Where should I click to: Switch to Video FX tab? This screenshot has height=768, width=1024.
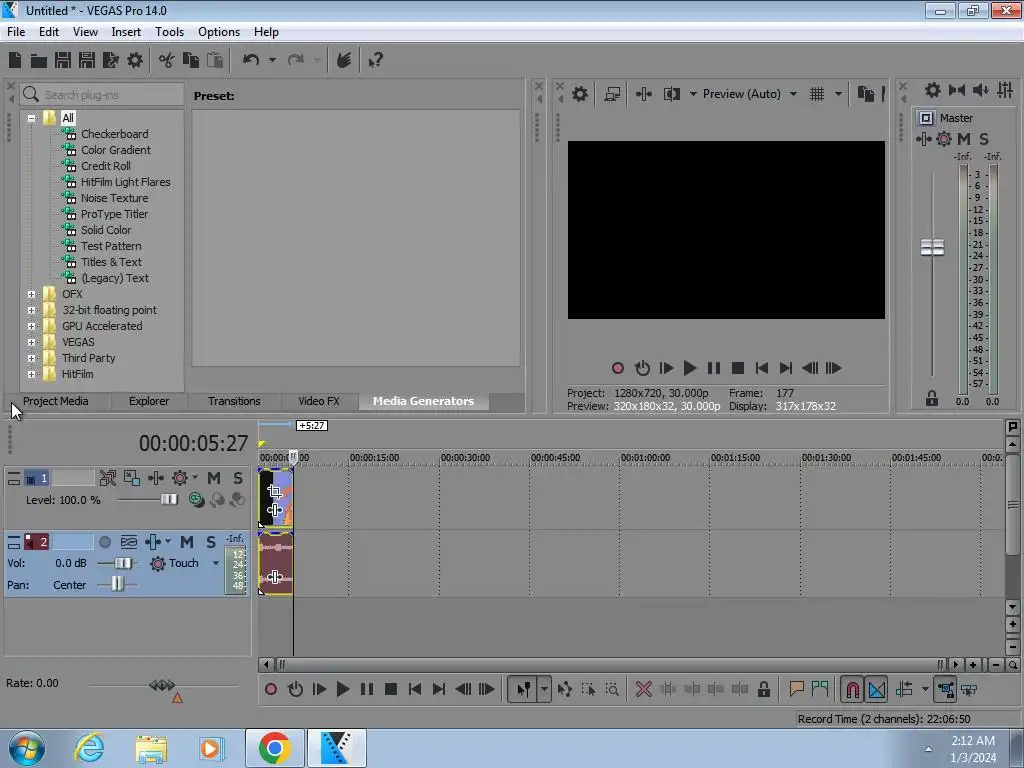click(x=319, y=401)
